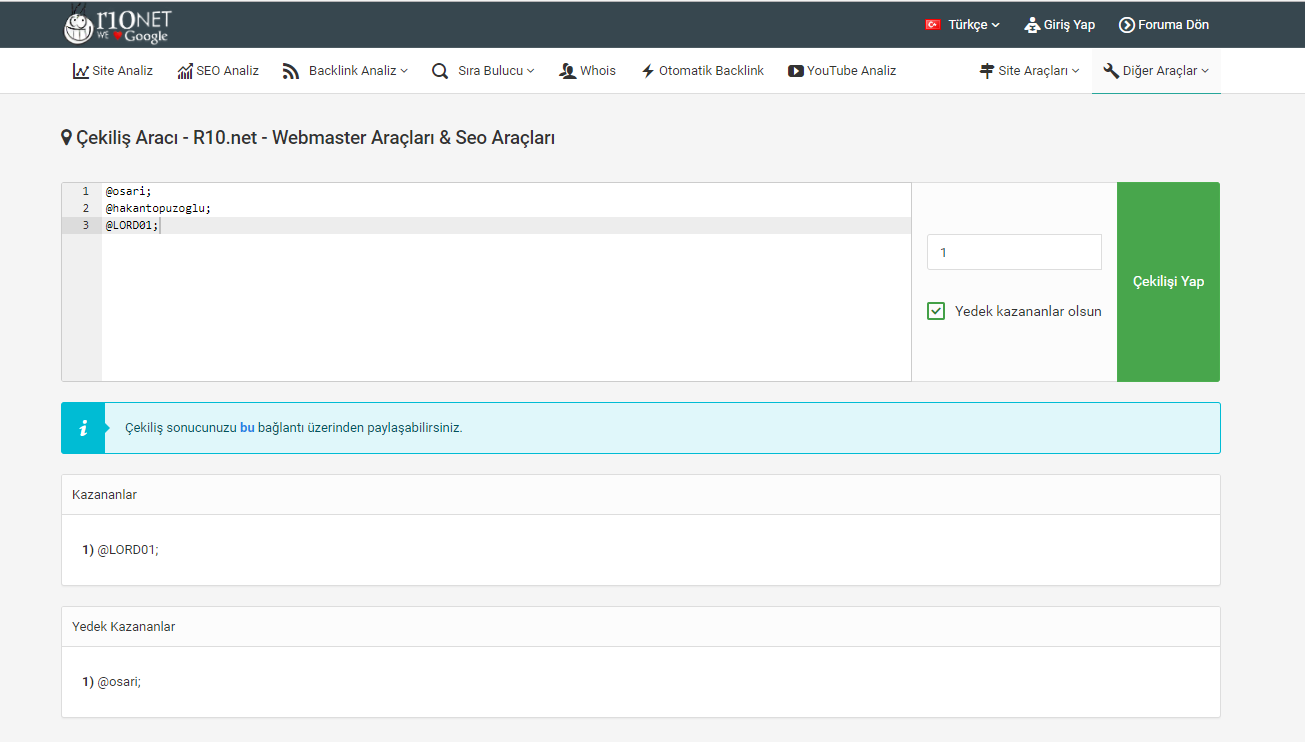
Task: Click the winner count input field
Action: tap(1014, 252)
